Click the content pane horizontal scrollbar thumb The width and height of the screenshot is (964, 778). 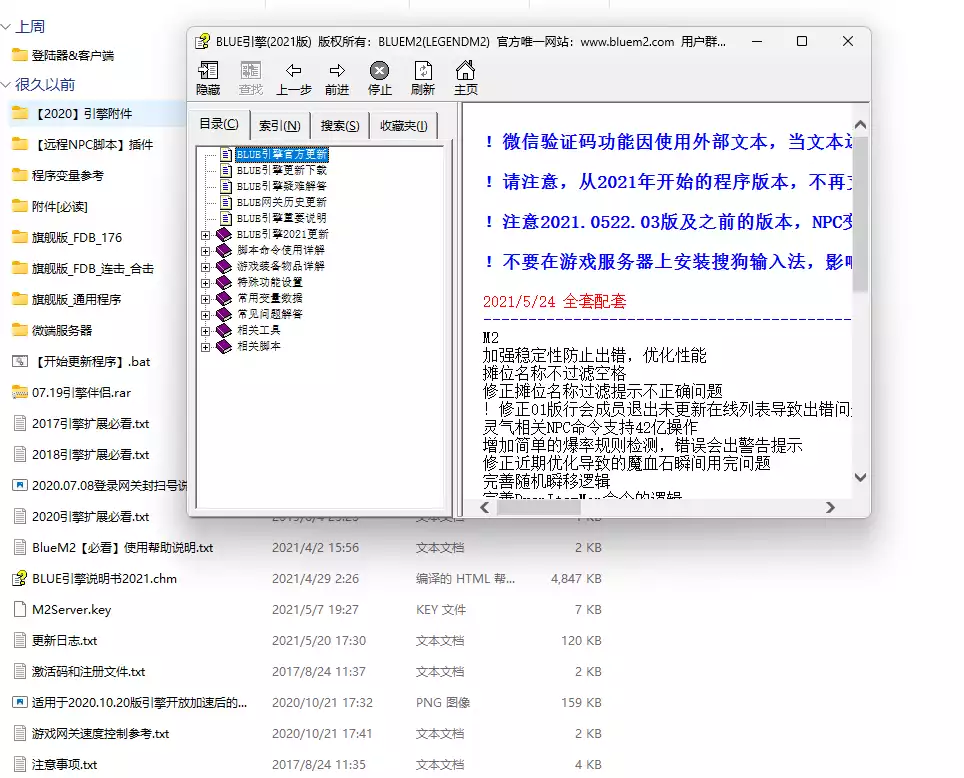point(539,507)
